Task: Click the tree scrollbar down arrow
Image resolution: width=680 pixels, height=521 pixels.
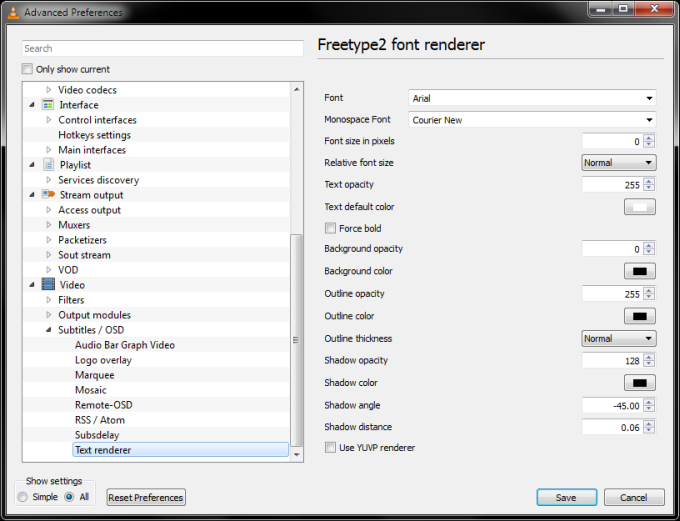Action: (297, 454)
